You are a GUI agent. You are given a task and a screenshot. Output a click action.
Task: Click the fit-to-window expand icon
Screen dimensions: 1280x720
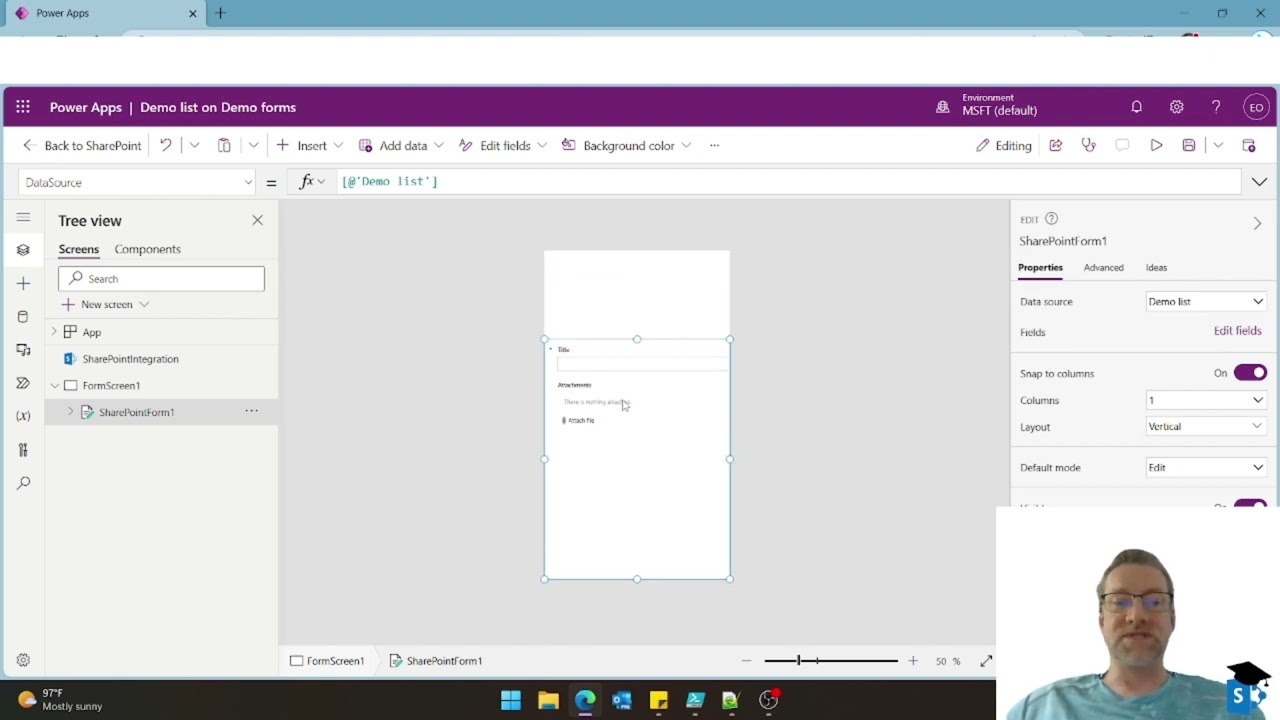tap(986, 660)
